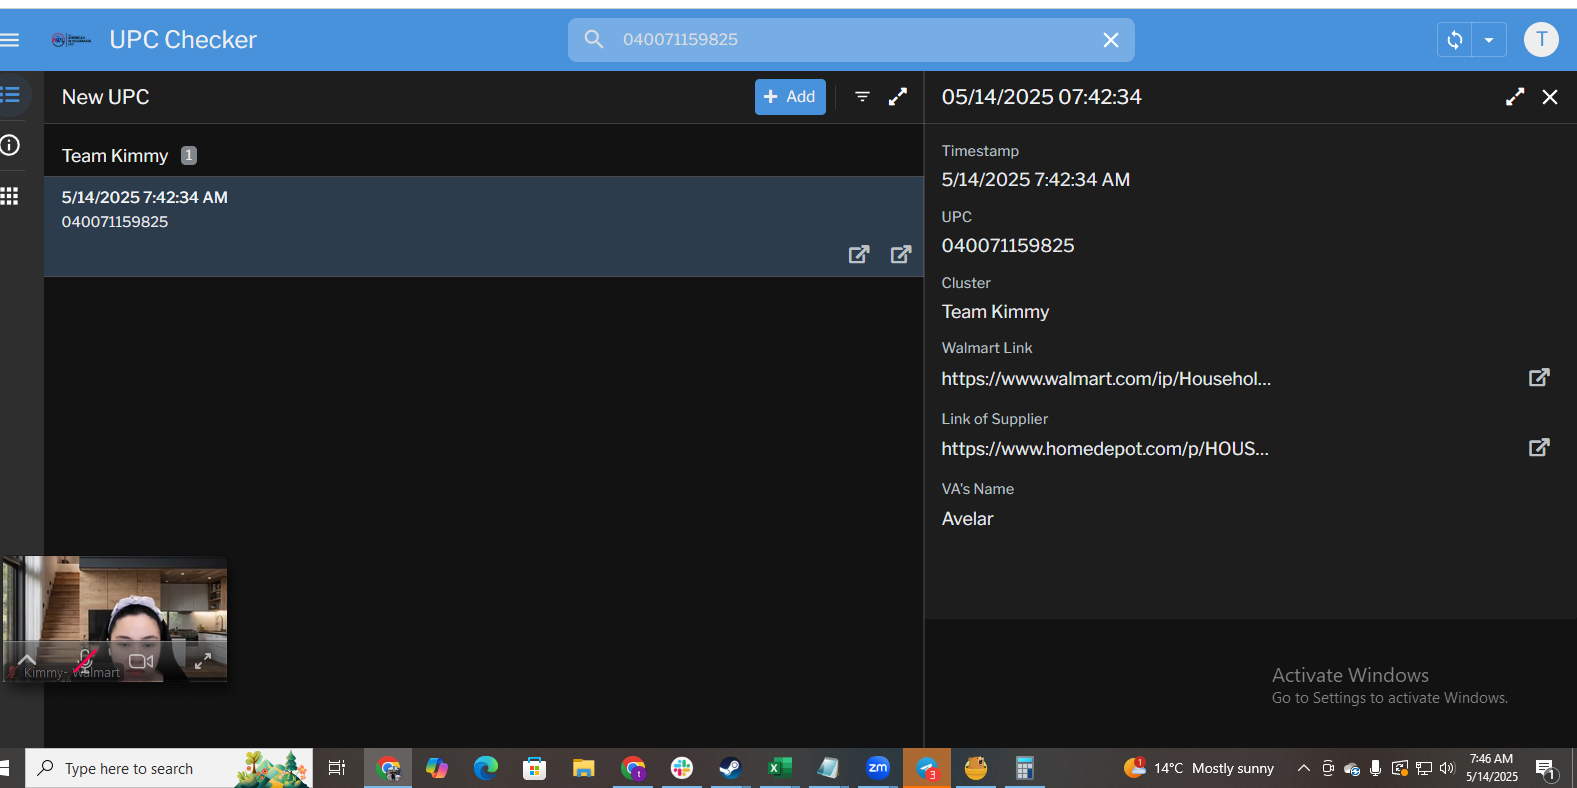Screen dimensions: 1577x788
Task: Toggle microphone mute in Zoom mini window
Action: pos(86,660)
